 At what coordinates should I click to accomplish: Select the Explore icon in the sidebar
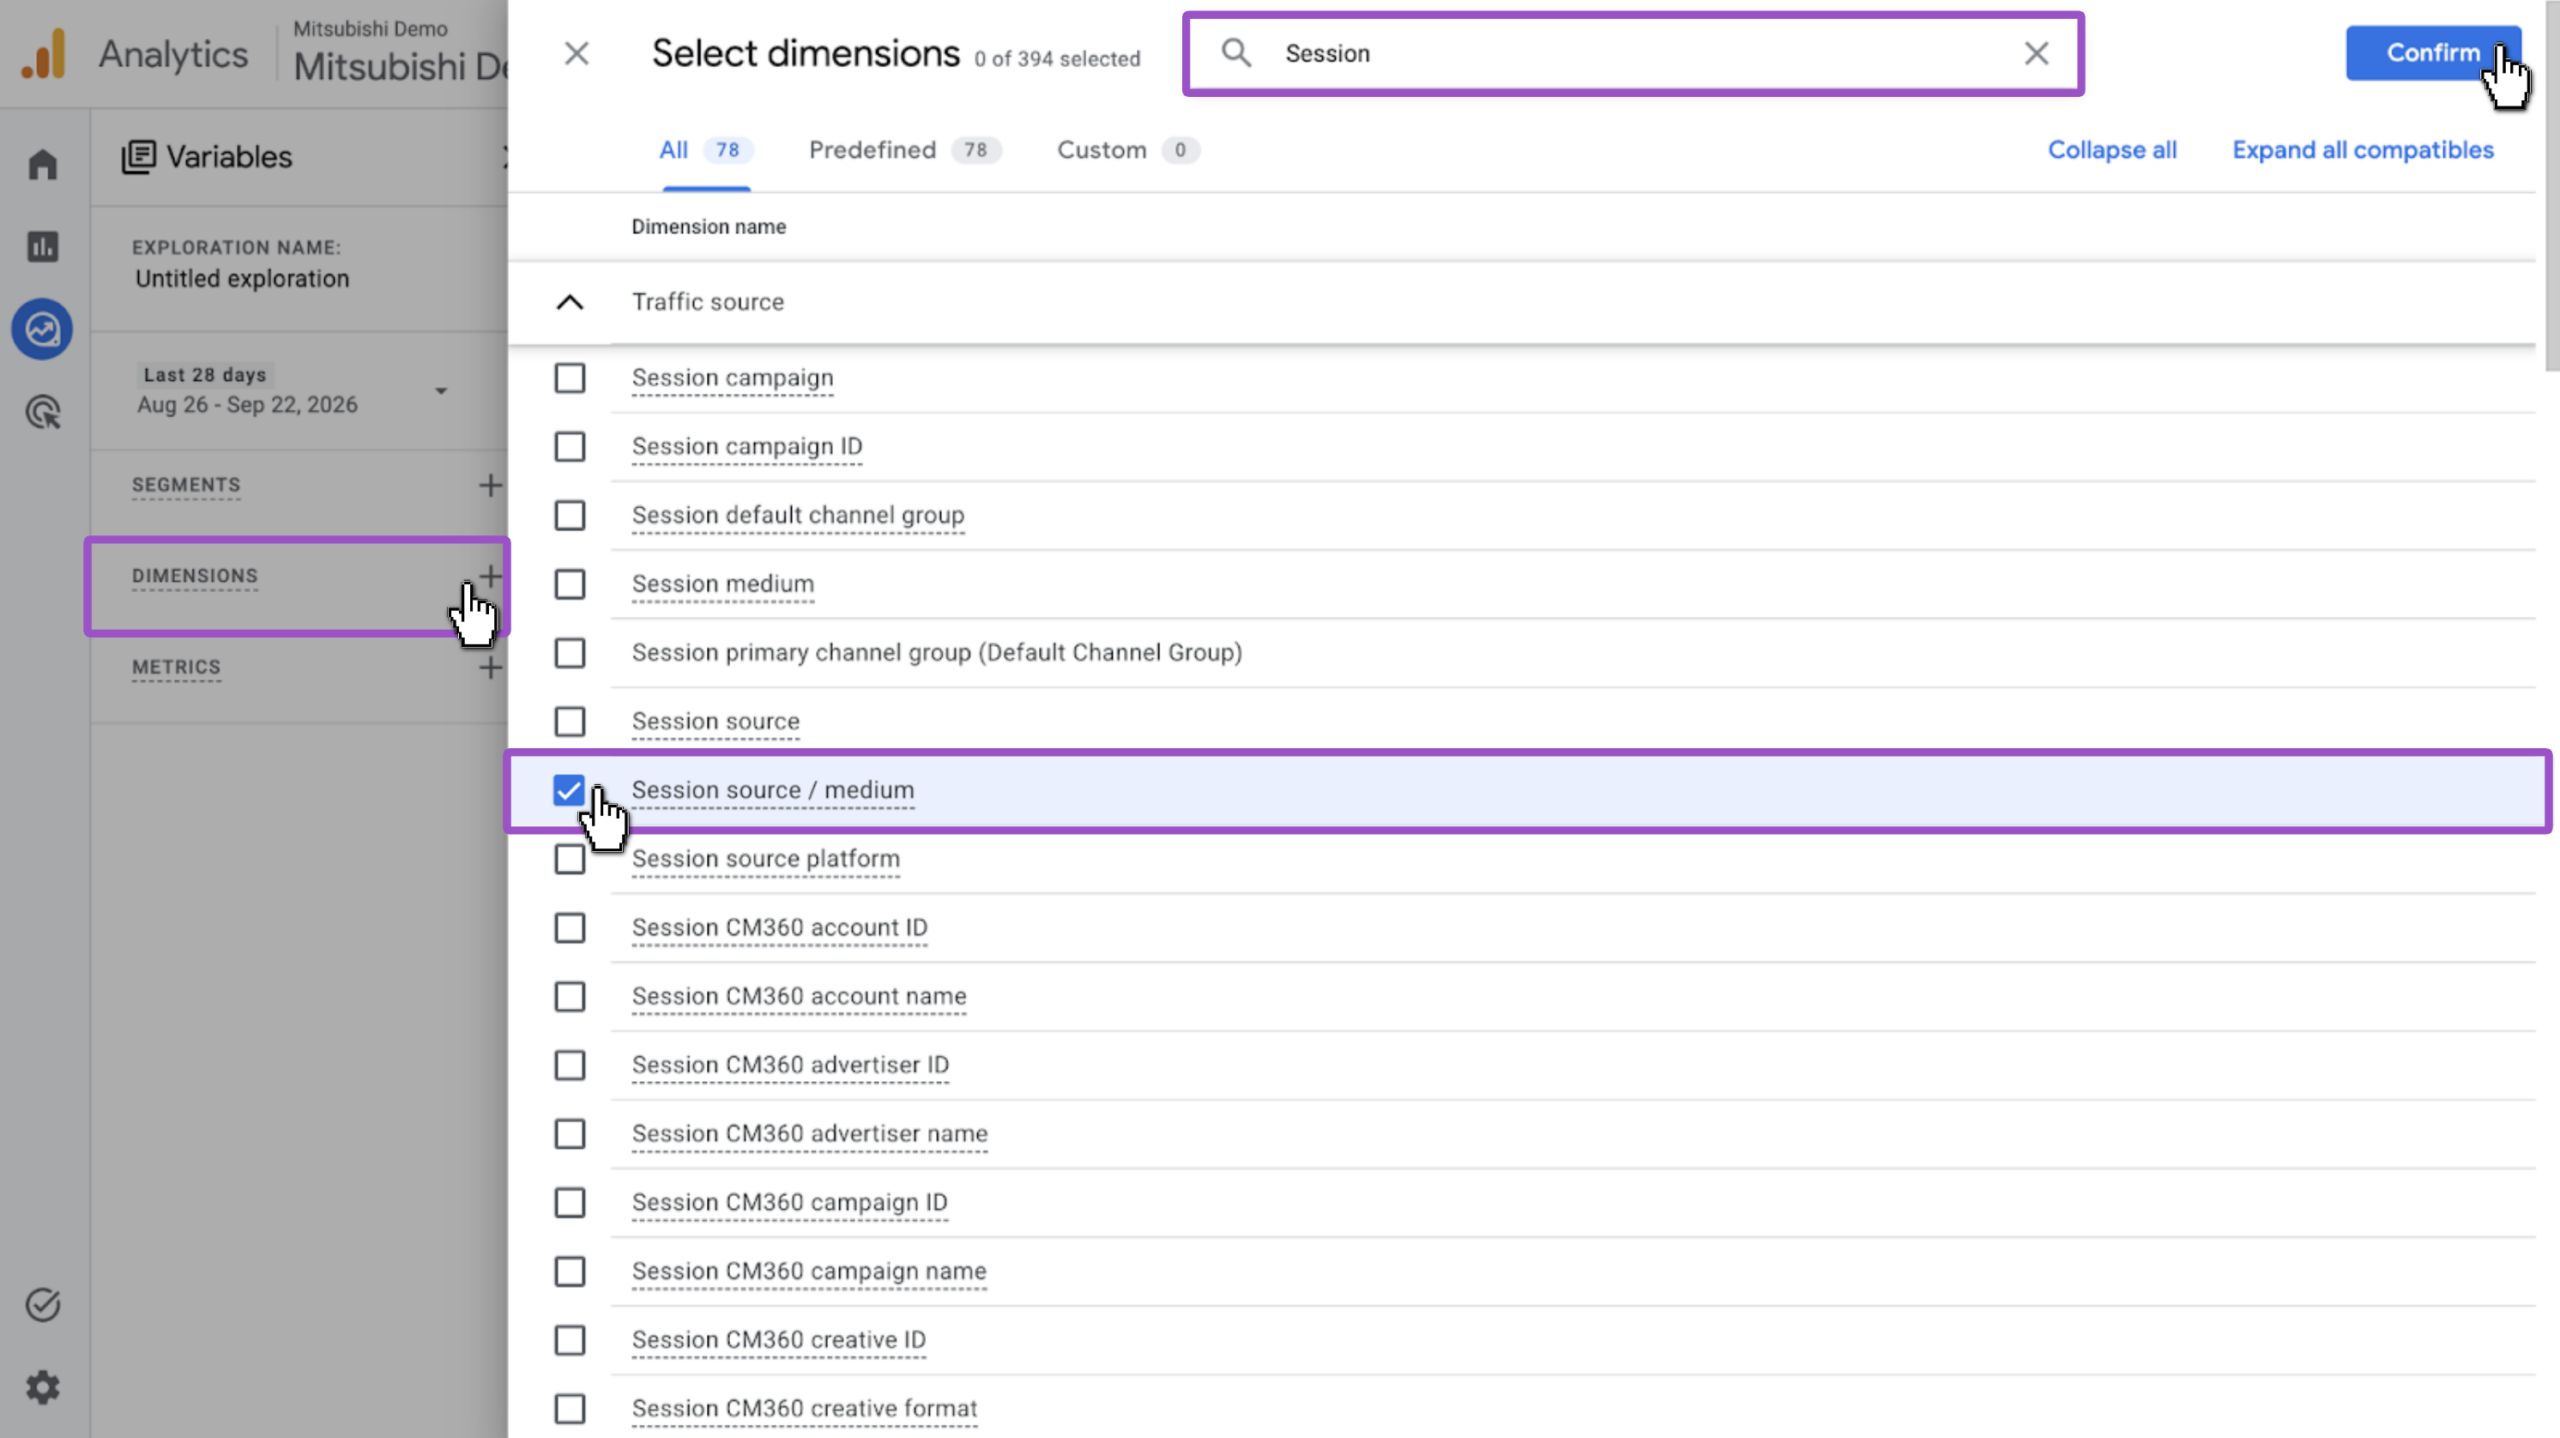pyautogui.click(x=42, y=329)
